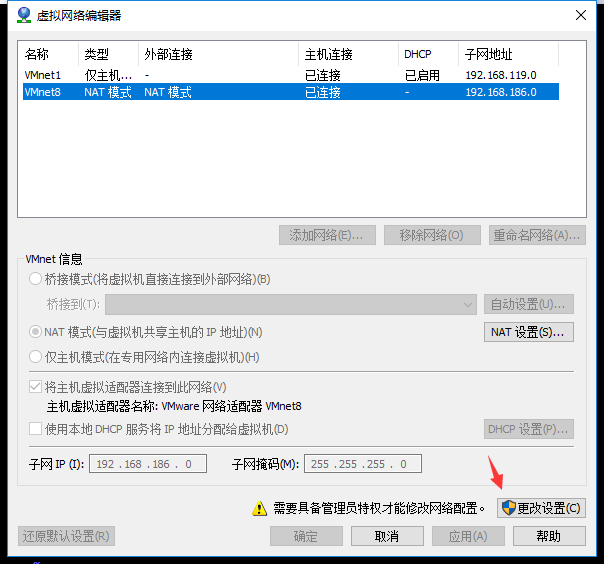Open DHCP 设置(P)... dialog

pyautogui.click(x=528, y=429)
